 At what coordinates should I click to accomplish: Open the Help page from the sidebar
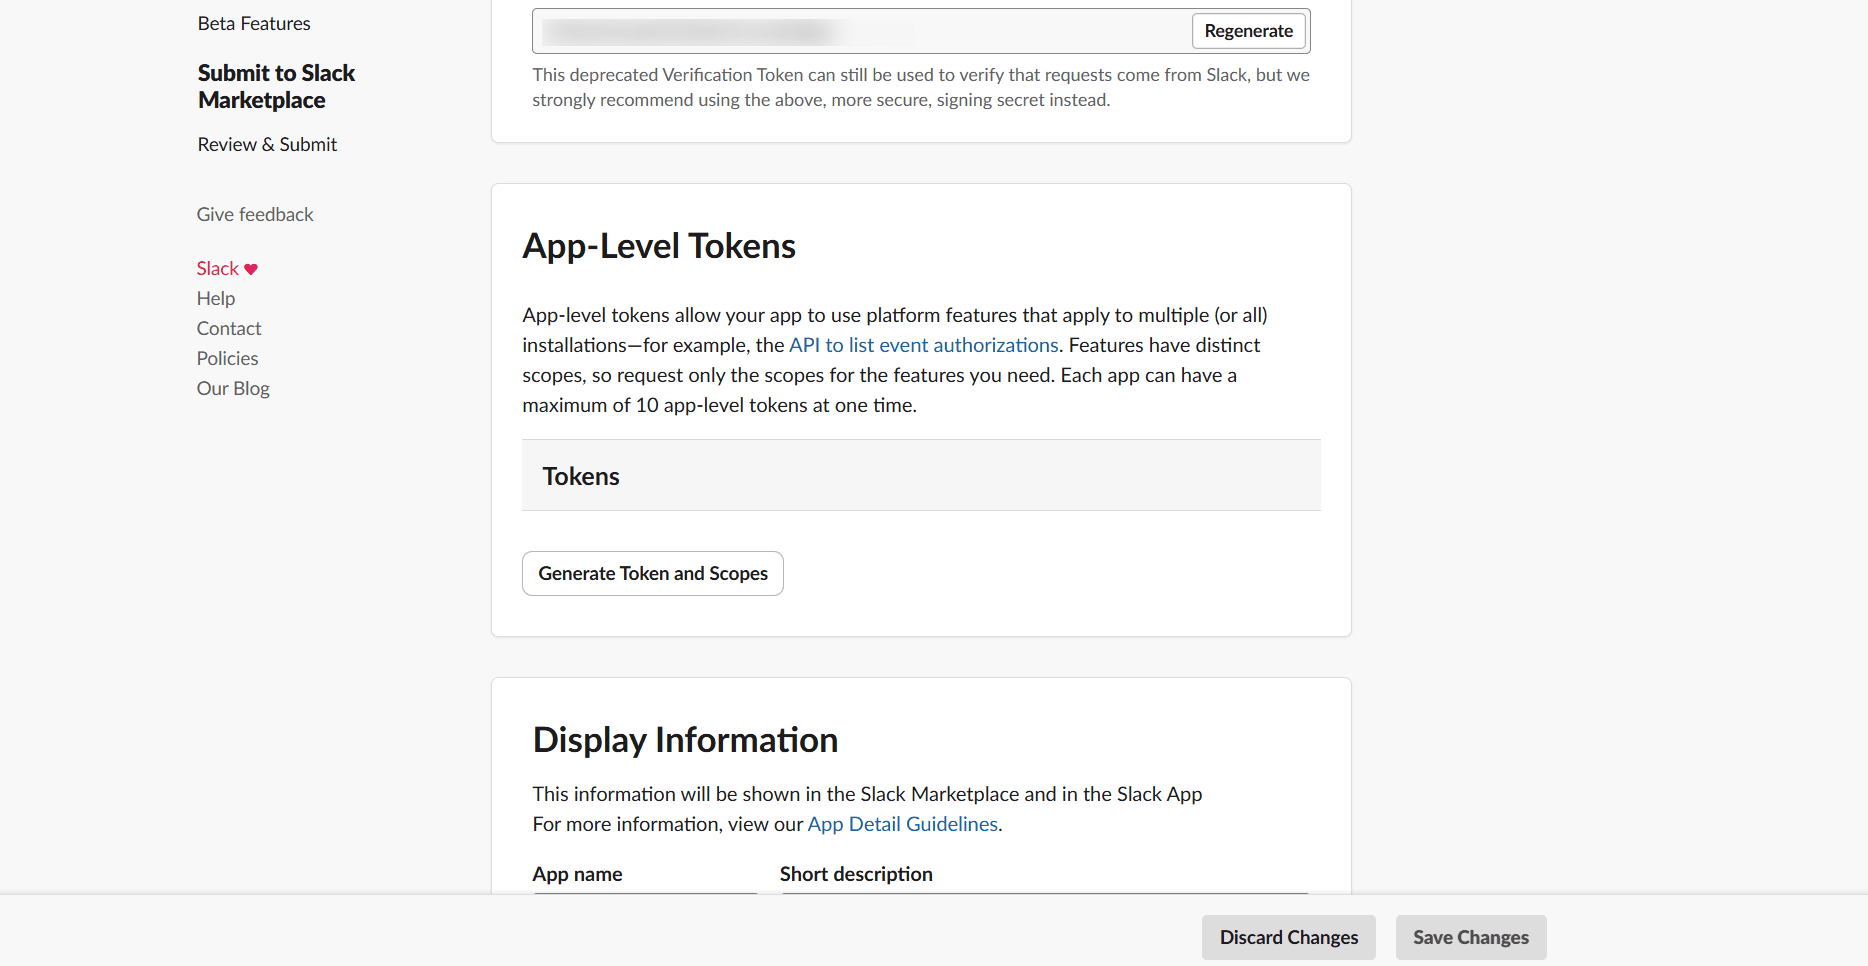216,298
